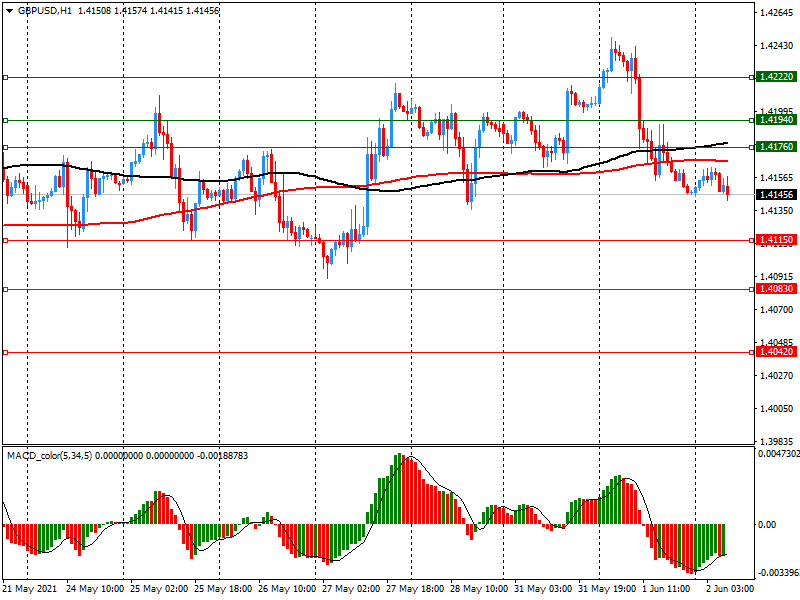The width and height of the screenshot is (800, 600).
Task: Click the MACD 0.00 zero-level scale label
Action: coord(769,524)
